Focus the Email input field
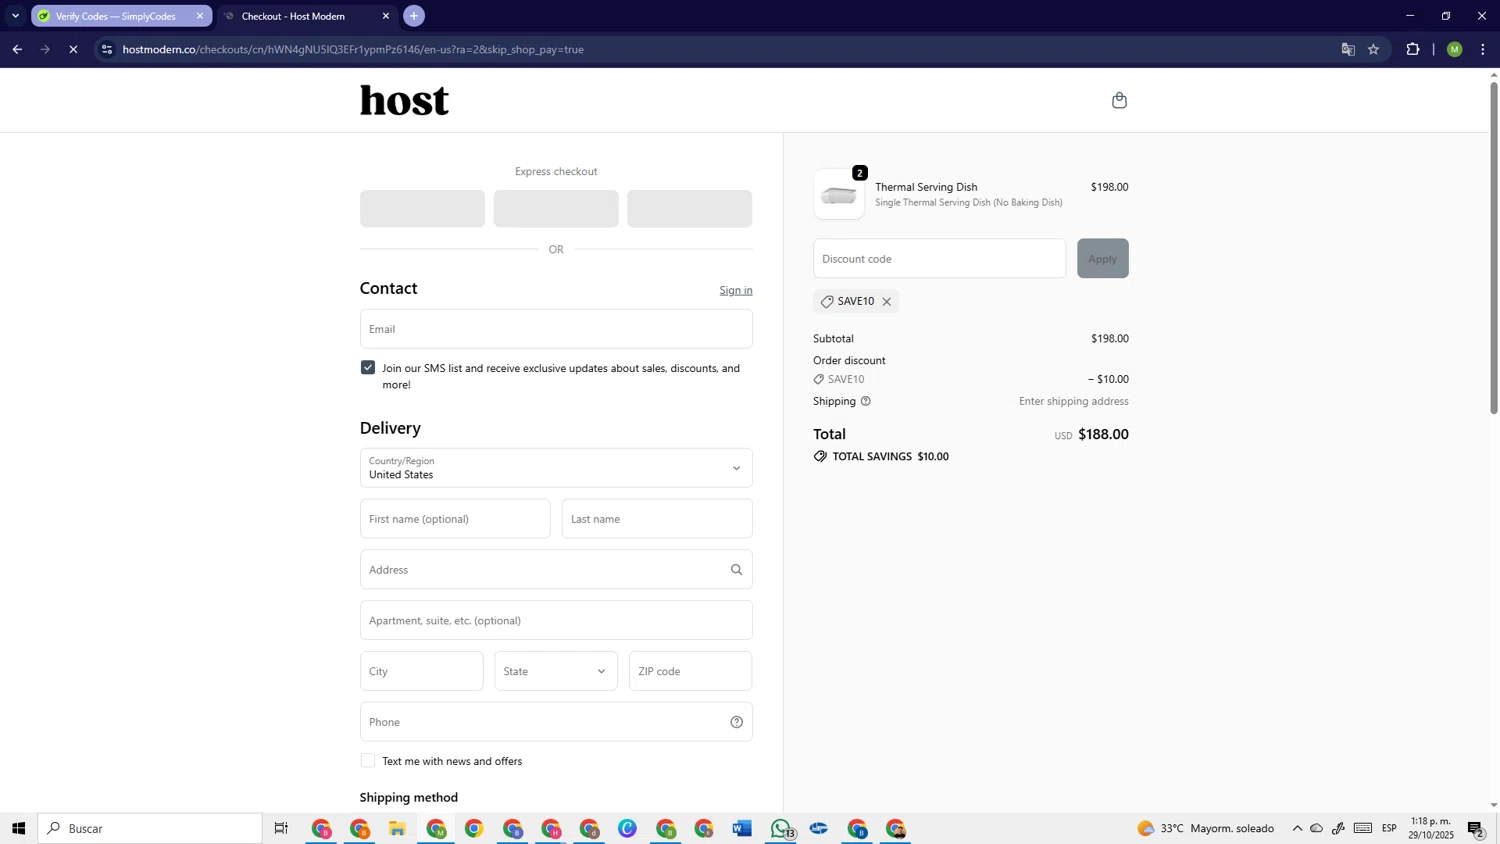This screenshot has height=844, width=1500. coord(556,329)
